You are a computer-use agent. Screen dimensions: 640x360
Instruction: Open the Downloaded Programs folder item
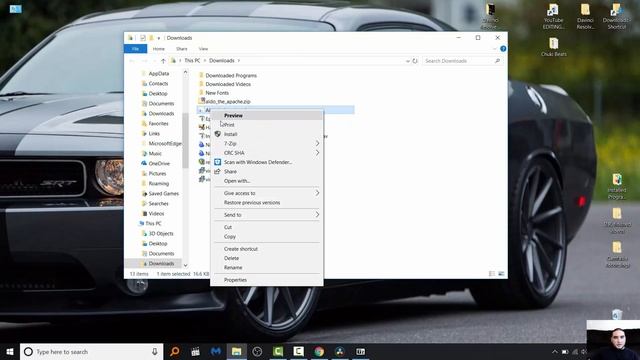point(231,76)
